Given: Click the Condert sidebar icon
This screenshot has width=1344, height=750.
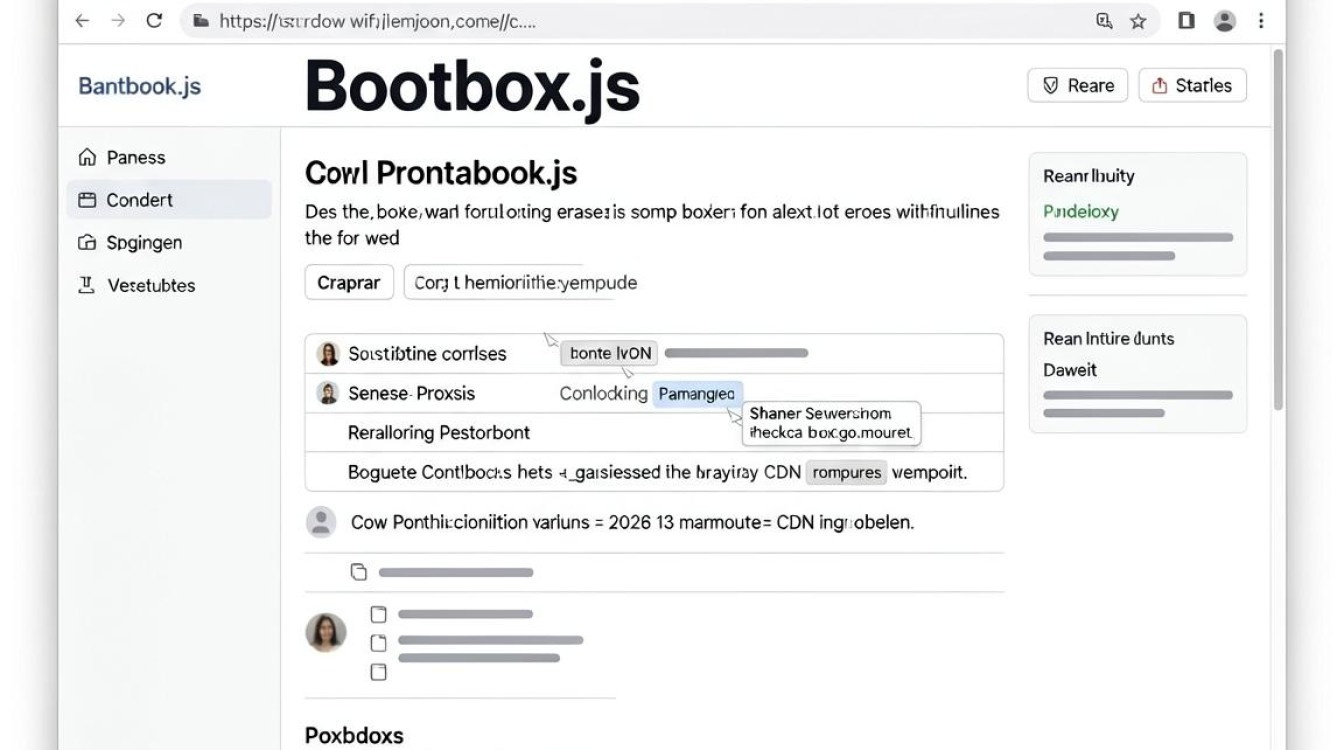Looking at the screenshot, I should (87, 200).
